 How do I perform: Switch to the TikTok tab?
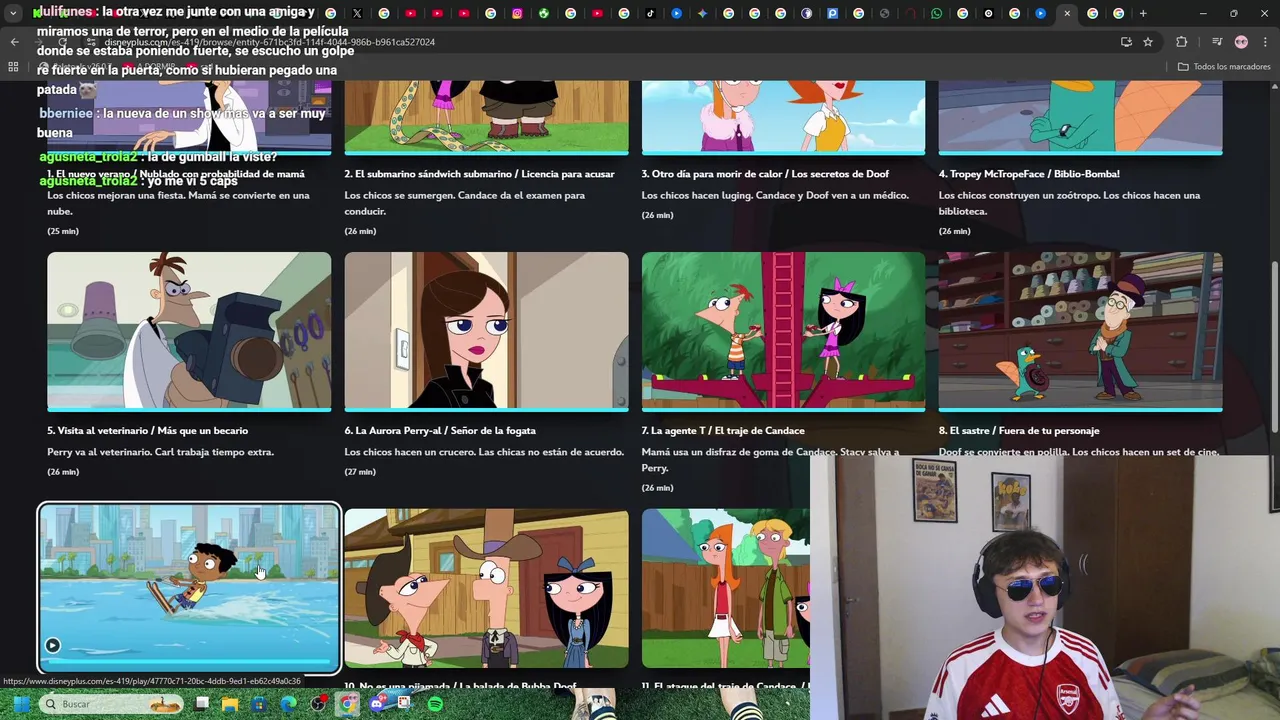(x=650, y=13)
